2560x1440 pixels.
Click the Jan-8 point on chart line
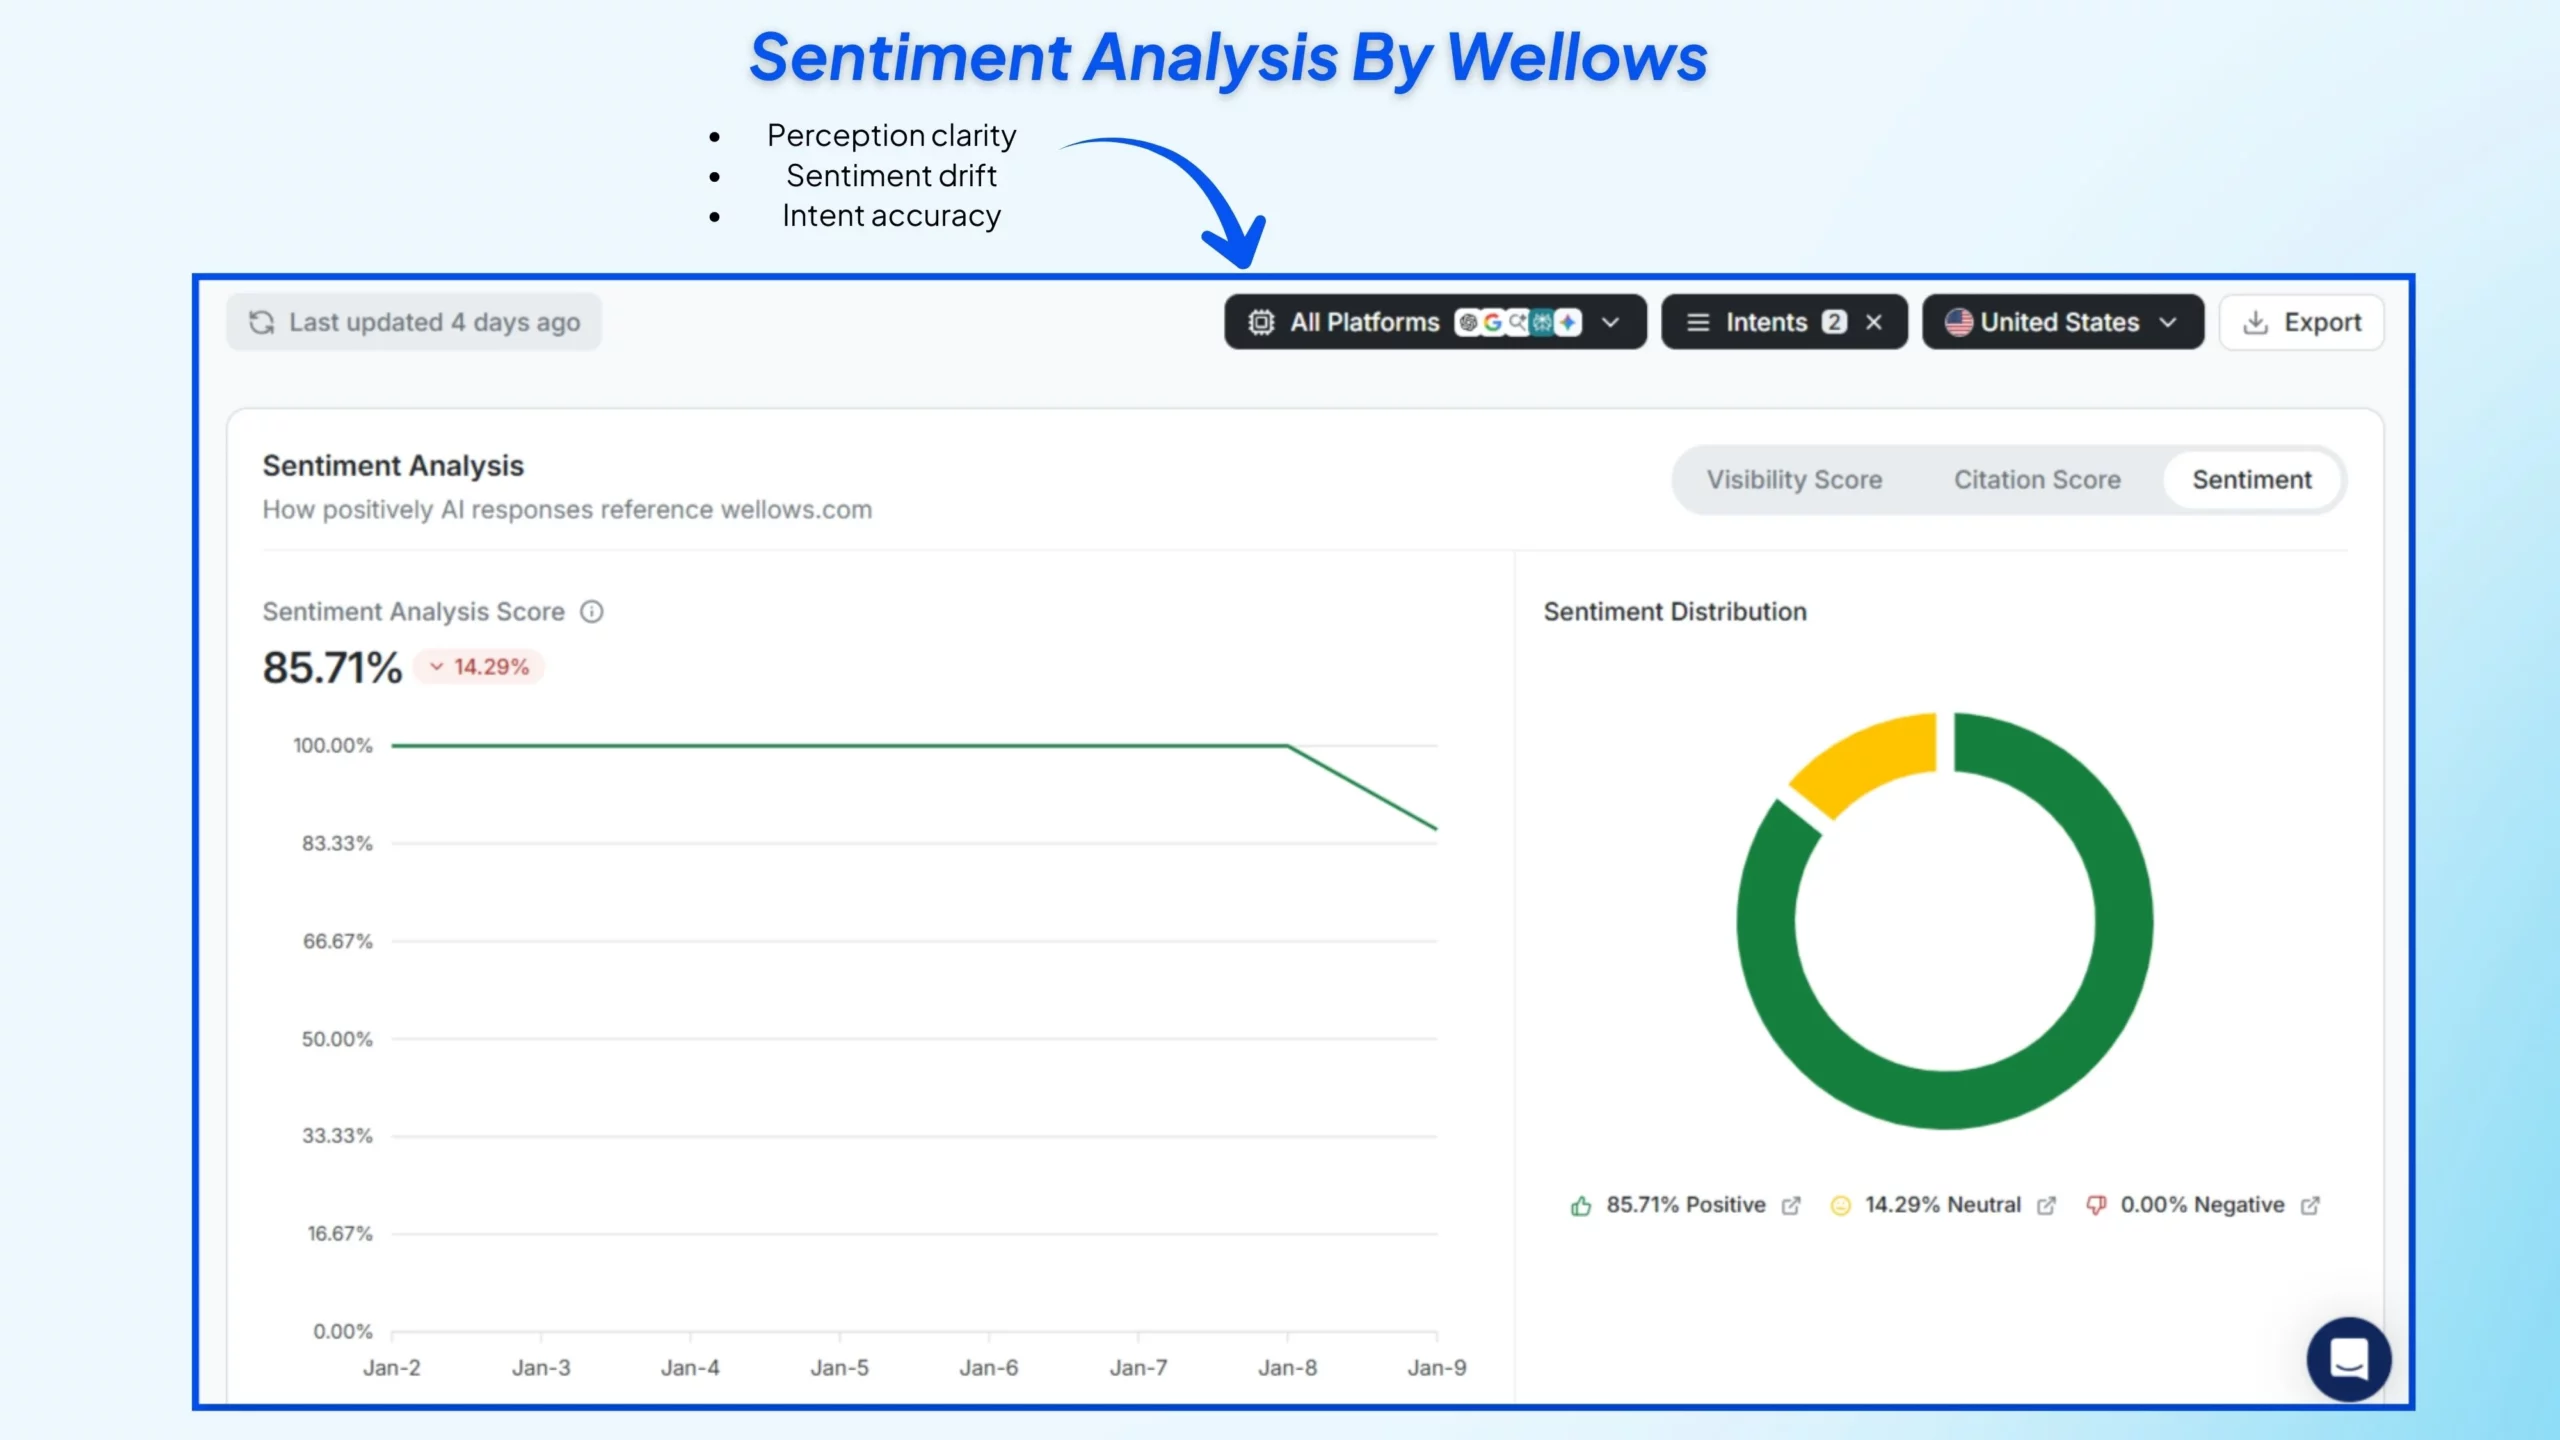[1287, 746]
